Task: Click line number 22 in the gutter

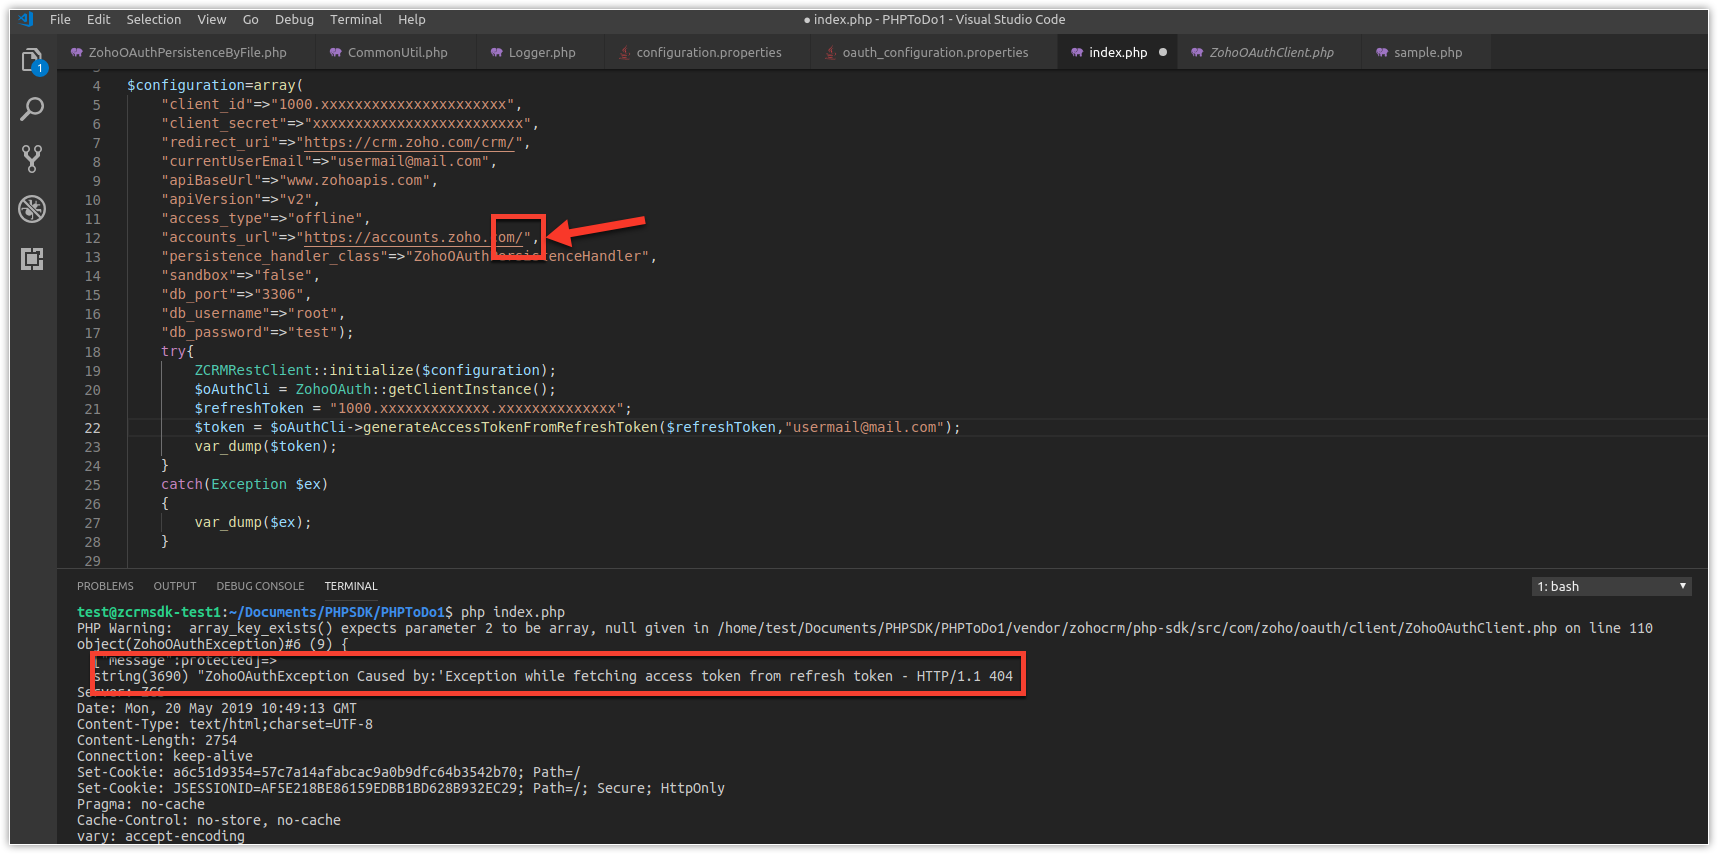Action: (x=92, y=427)
